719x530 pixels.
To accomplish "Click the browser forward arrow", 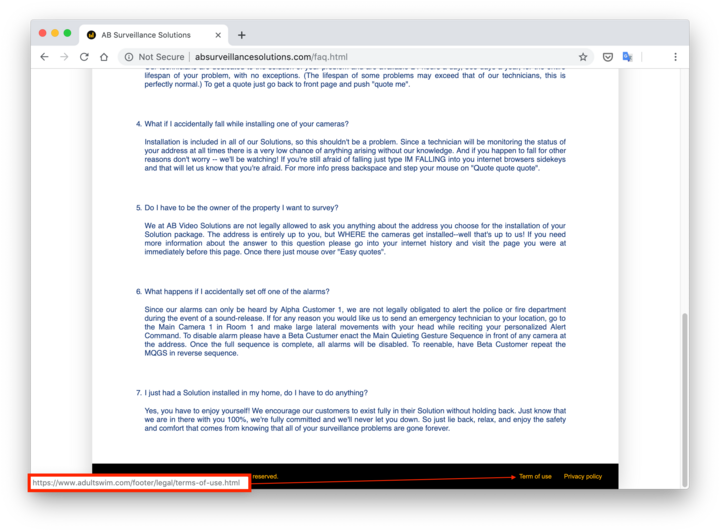I will (64, 57).
